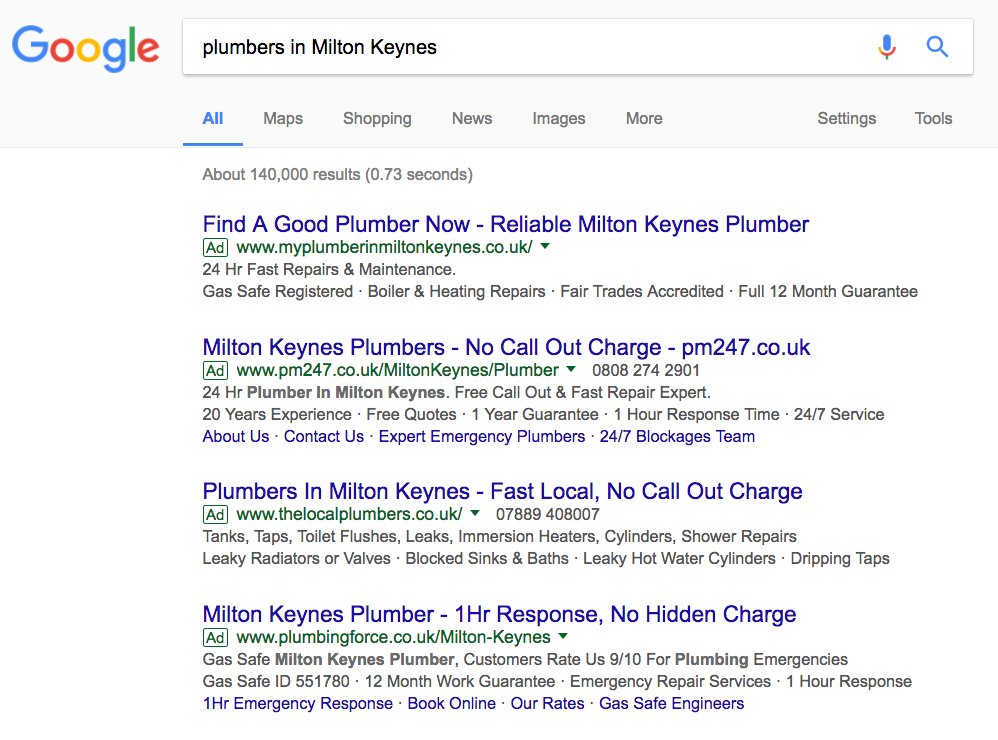Visit the Gas Safe Engineers sitelink
Image resolution: width=998 pixels, height=740 pixels.
click(671, 703)
